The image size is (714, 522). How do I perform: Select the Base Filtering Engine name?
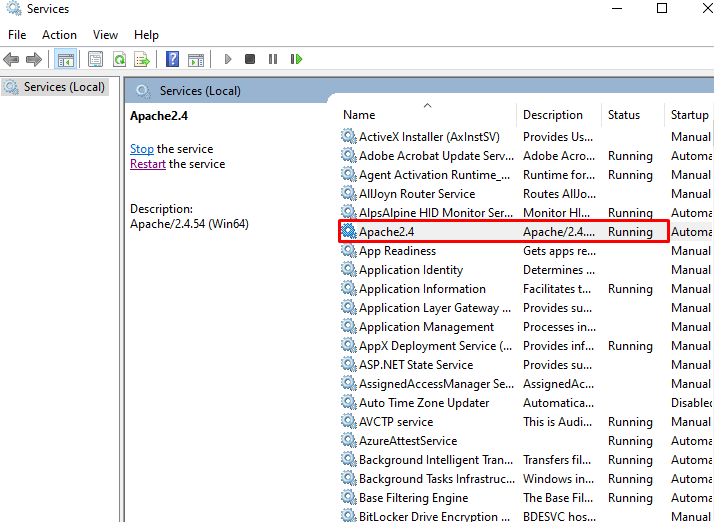(413, 498)
